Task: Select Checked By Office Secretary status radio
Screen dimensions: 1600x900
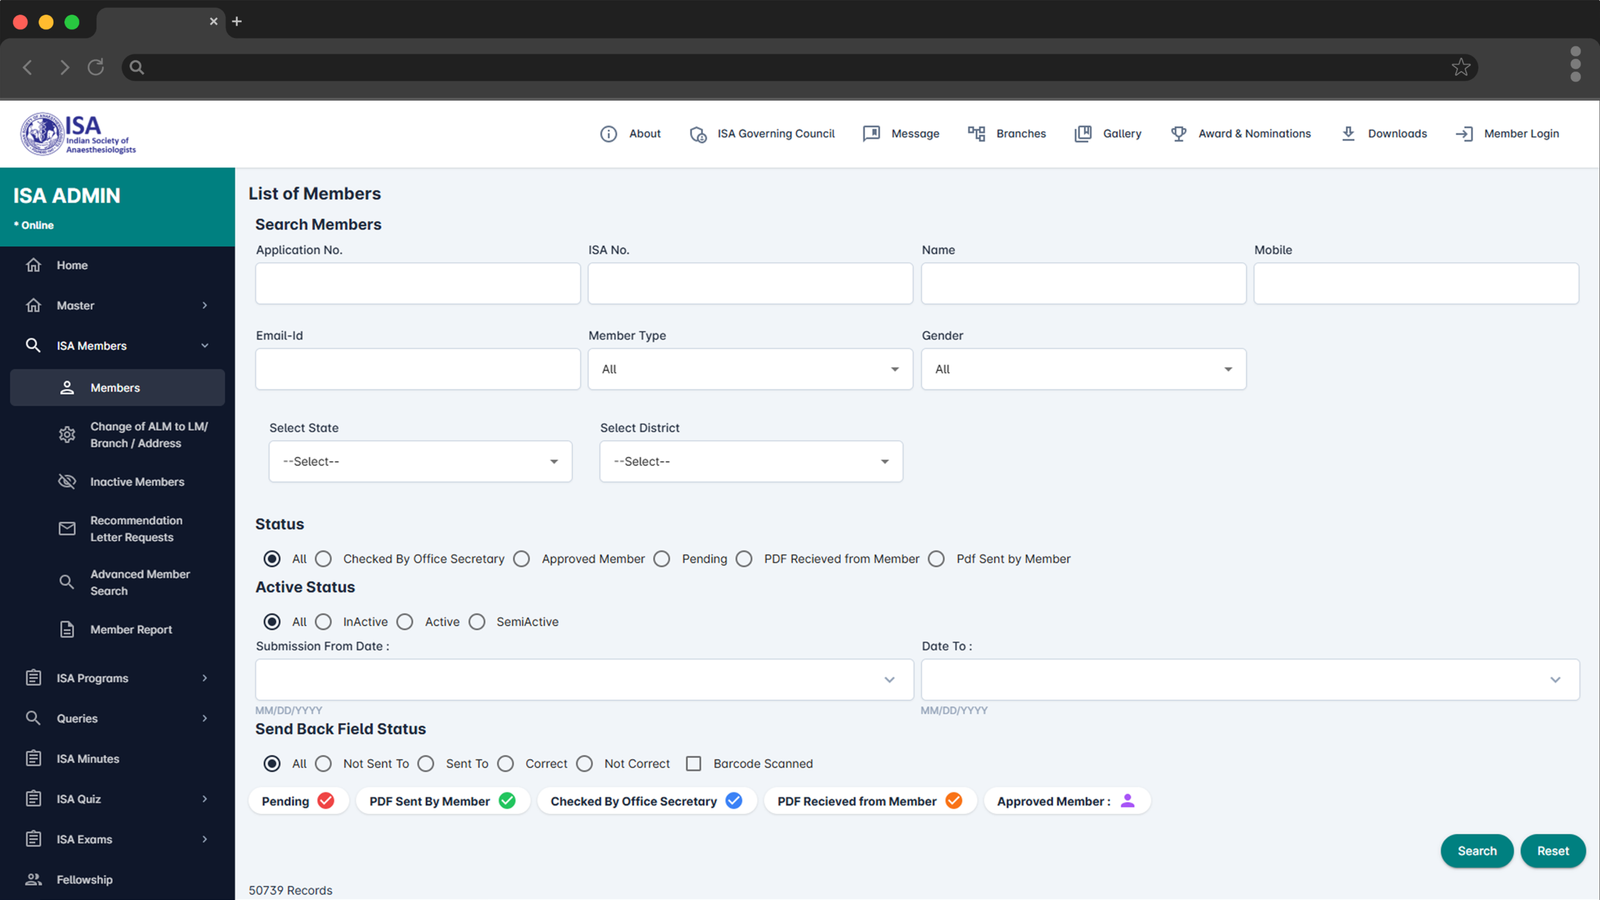Action: 323,559
